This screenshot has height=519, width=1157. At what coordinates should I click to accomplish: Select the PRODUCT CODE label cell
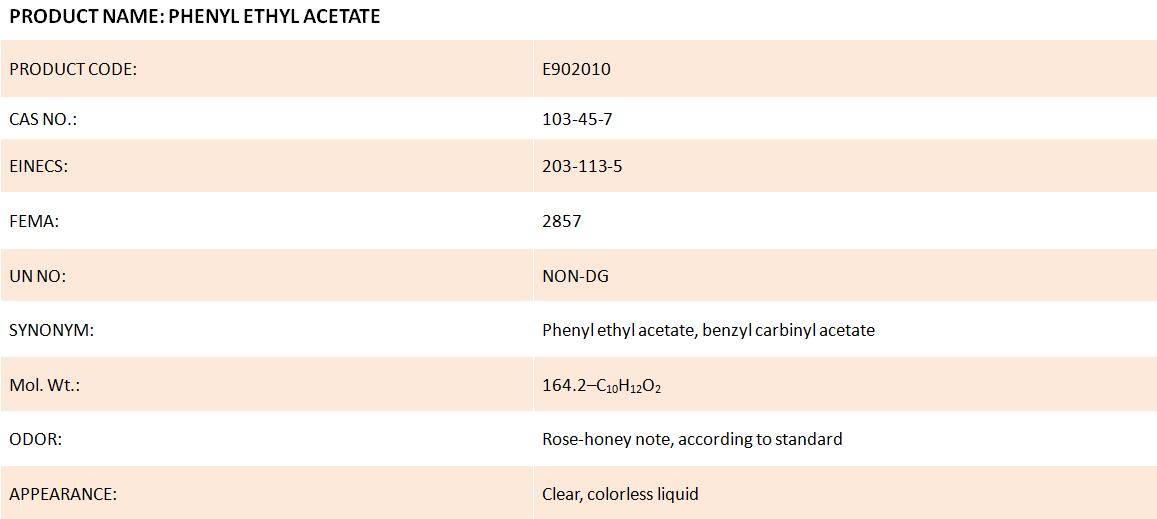tap(266, 69)
